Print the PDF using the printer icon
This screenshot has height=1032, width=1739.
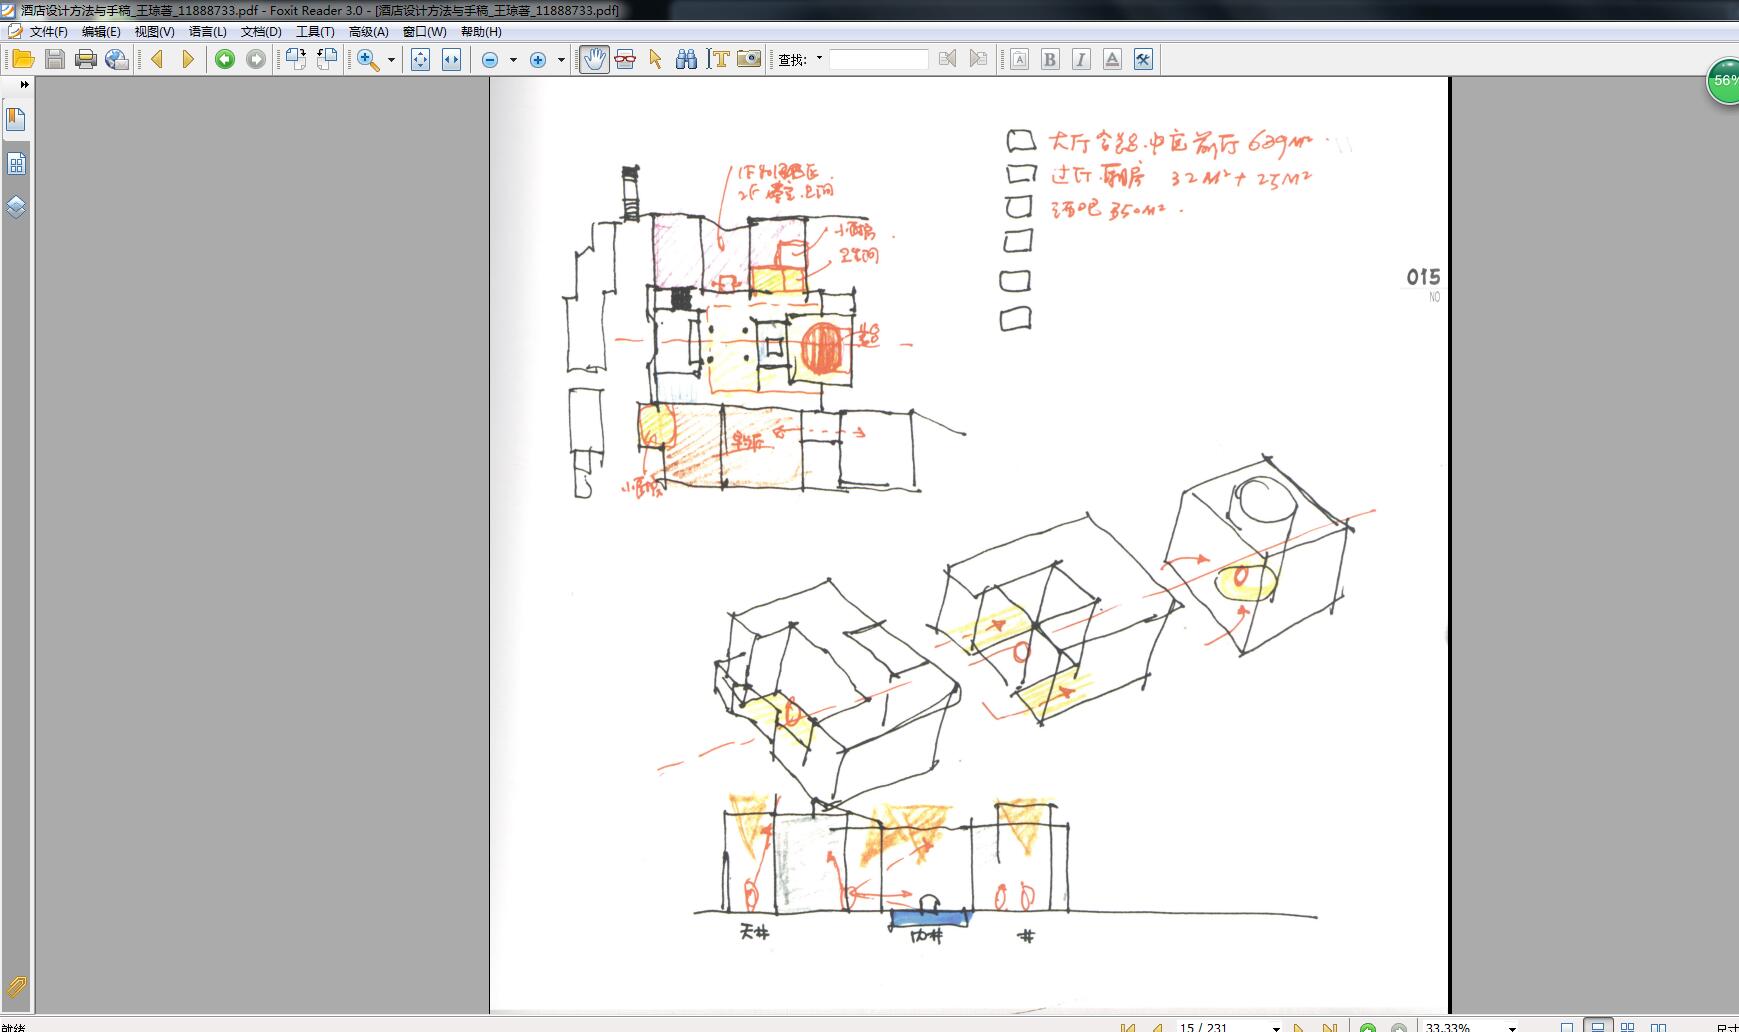pos(86,59)
